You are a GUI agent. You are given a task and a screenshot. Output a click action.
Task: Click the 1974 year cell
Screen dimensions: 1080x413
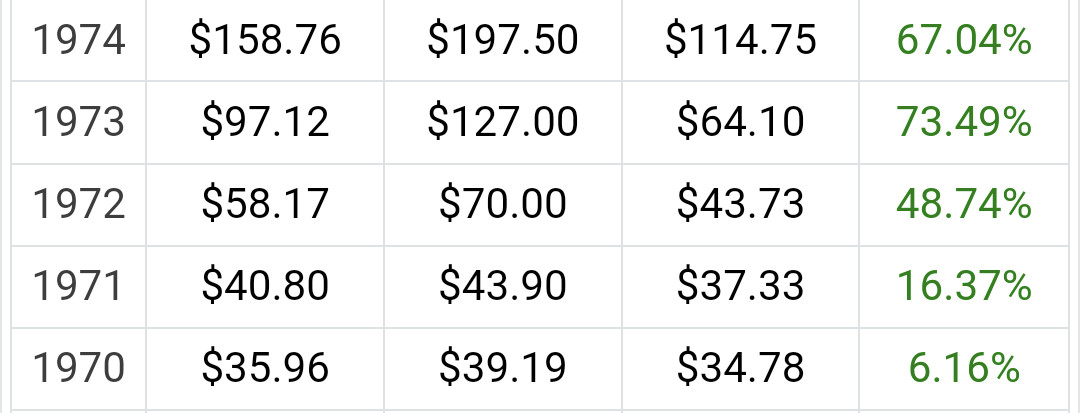click(79, 41)
